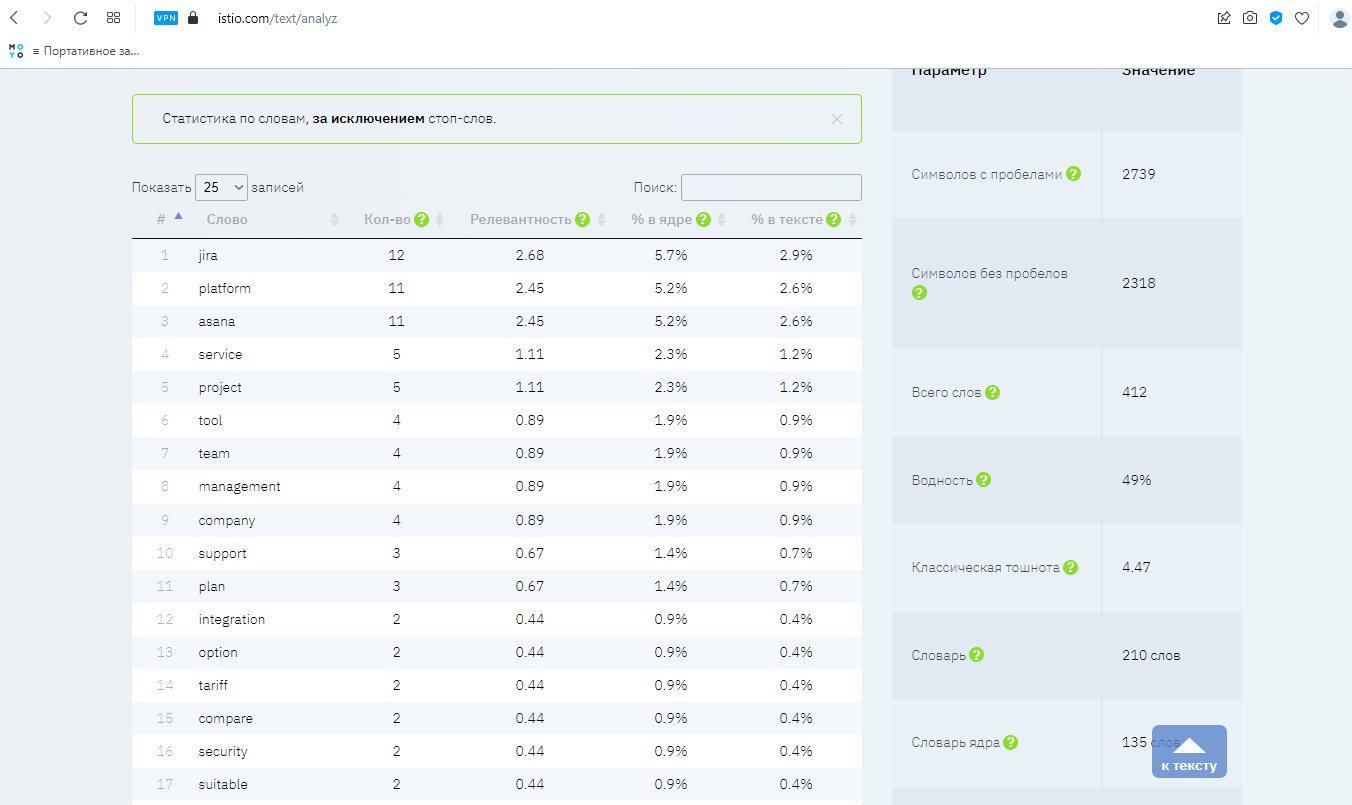Image resolution: width=1352 pixels, height=805 pixels.
Task: Show help for Кол-во column
Action: coord(422,219)
